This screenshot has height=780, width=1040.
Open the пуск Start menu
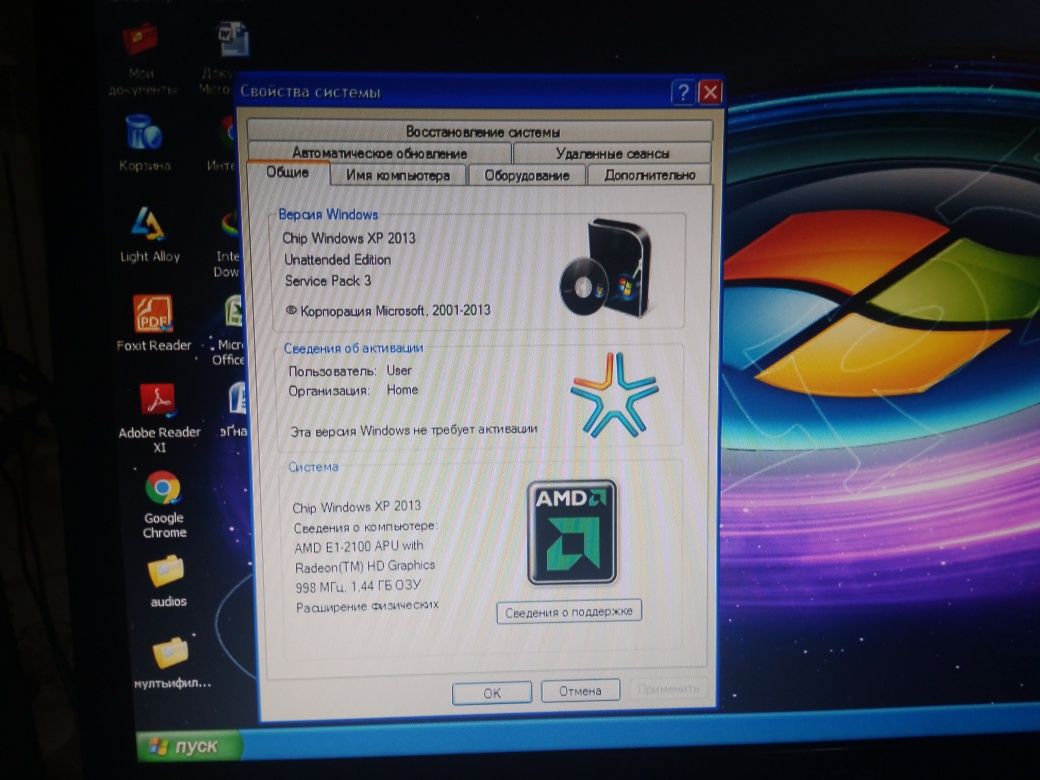tap(188, 746)
